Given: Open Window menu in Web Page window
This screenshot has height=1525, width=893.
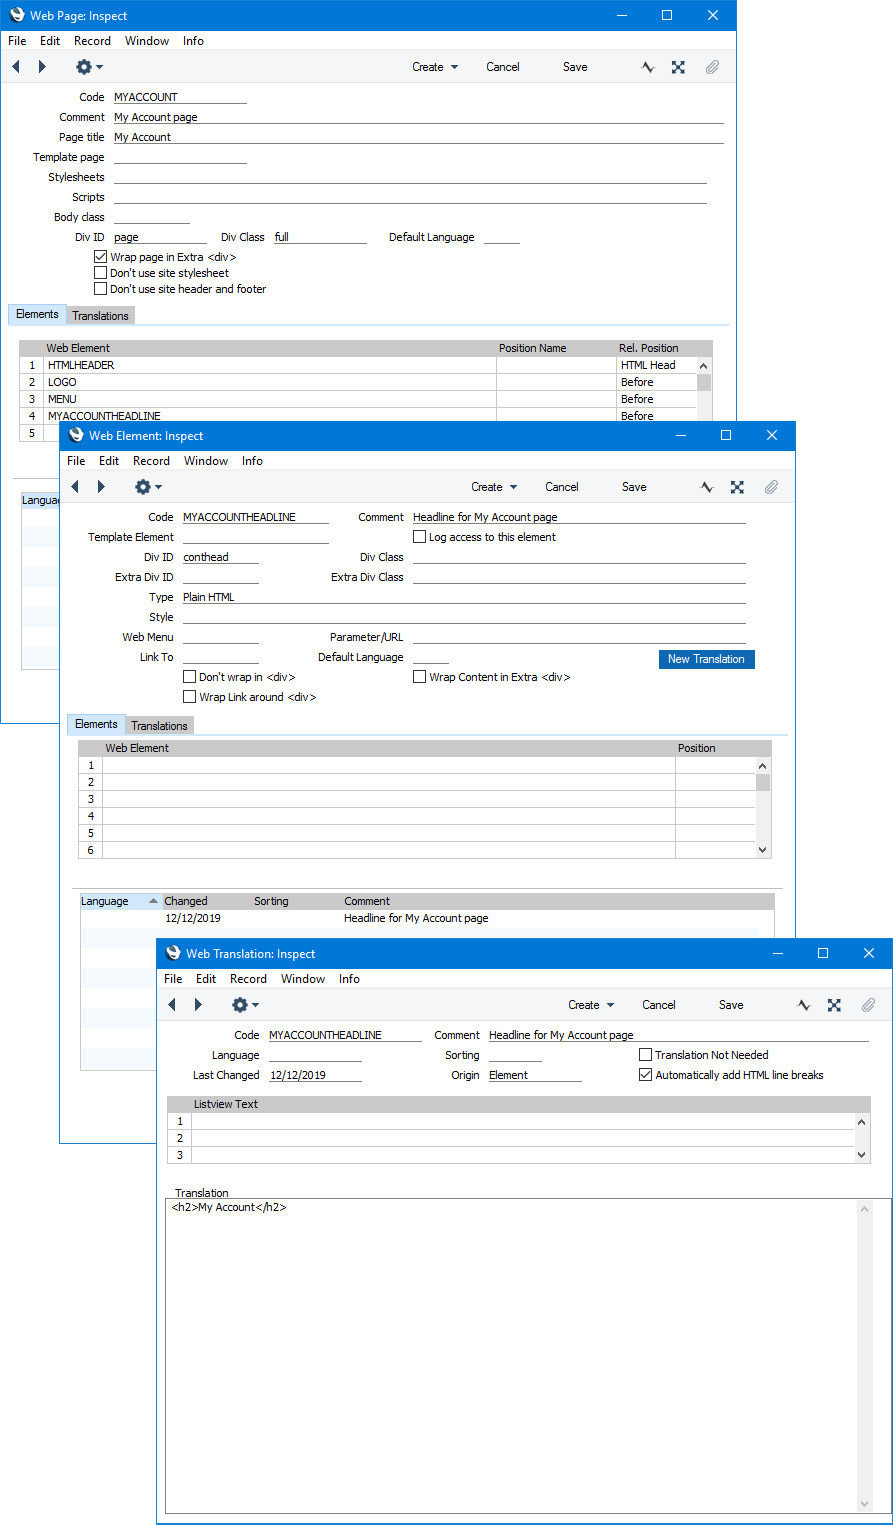Looking at the screenshot, I should coord(147,41).
